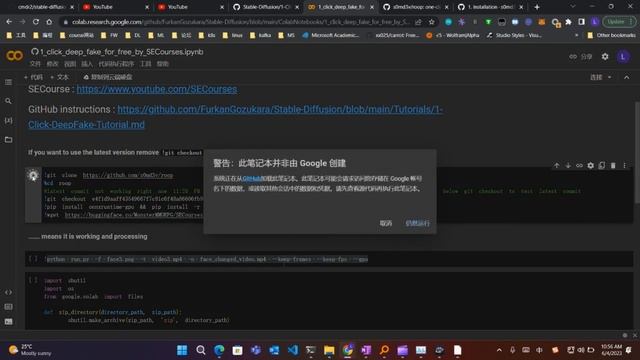Viewport: 640px width, 360px height.
Task: Click the import shutil code cell
Action: (329, 300)
